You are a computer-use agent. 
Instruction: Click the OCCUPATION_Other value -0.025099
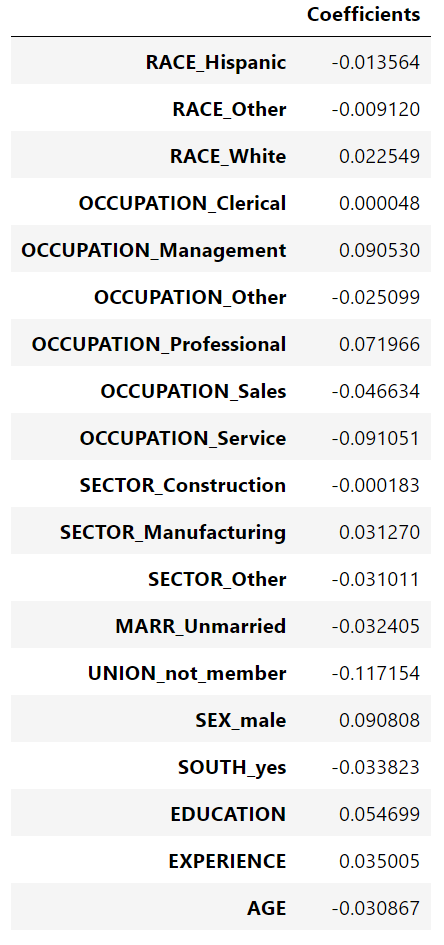pyautogui.click(x=375, y=297)
